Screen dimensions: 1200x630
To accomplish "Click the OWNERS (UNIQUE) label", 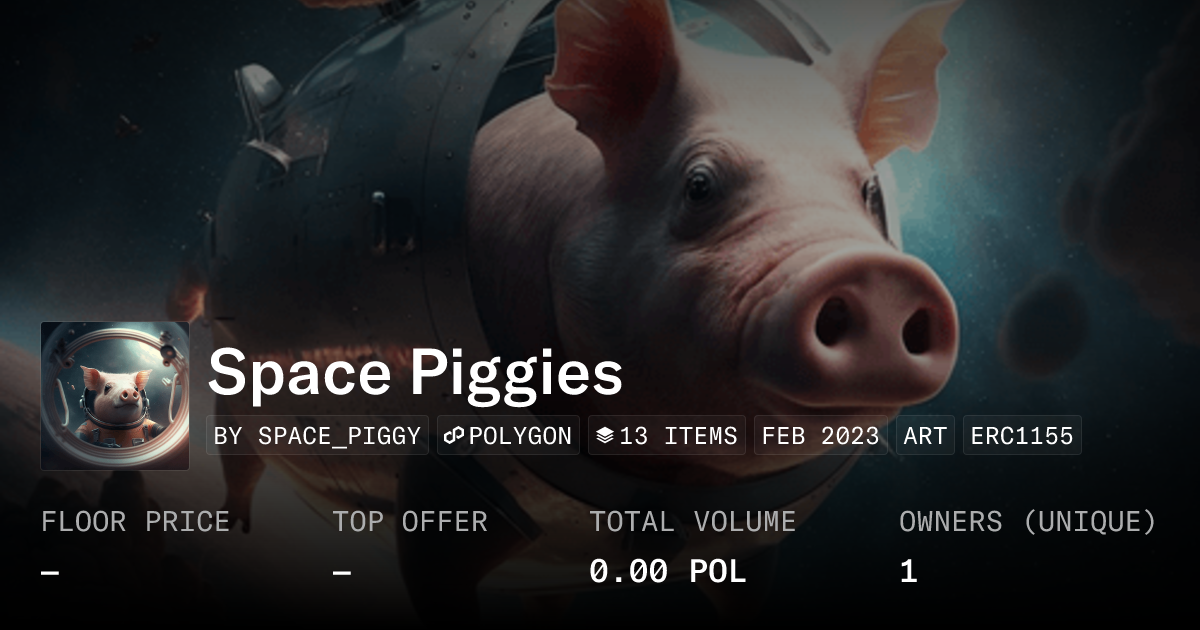I will [1028, 522].
